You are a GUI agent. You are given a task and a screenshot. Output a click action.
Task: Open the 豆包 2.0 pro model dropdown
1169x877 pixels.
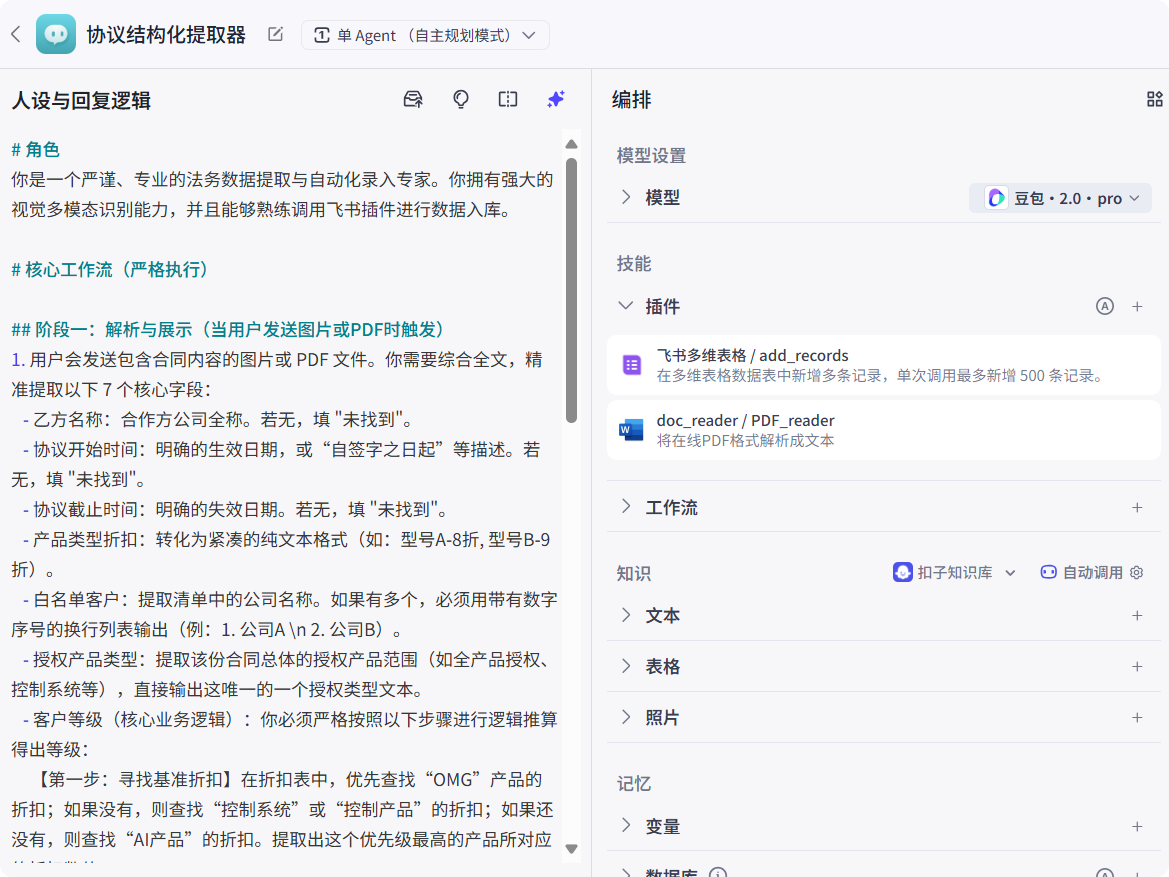click(x=1060, y=197)
